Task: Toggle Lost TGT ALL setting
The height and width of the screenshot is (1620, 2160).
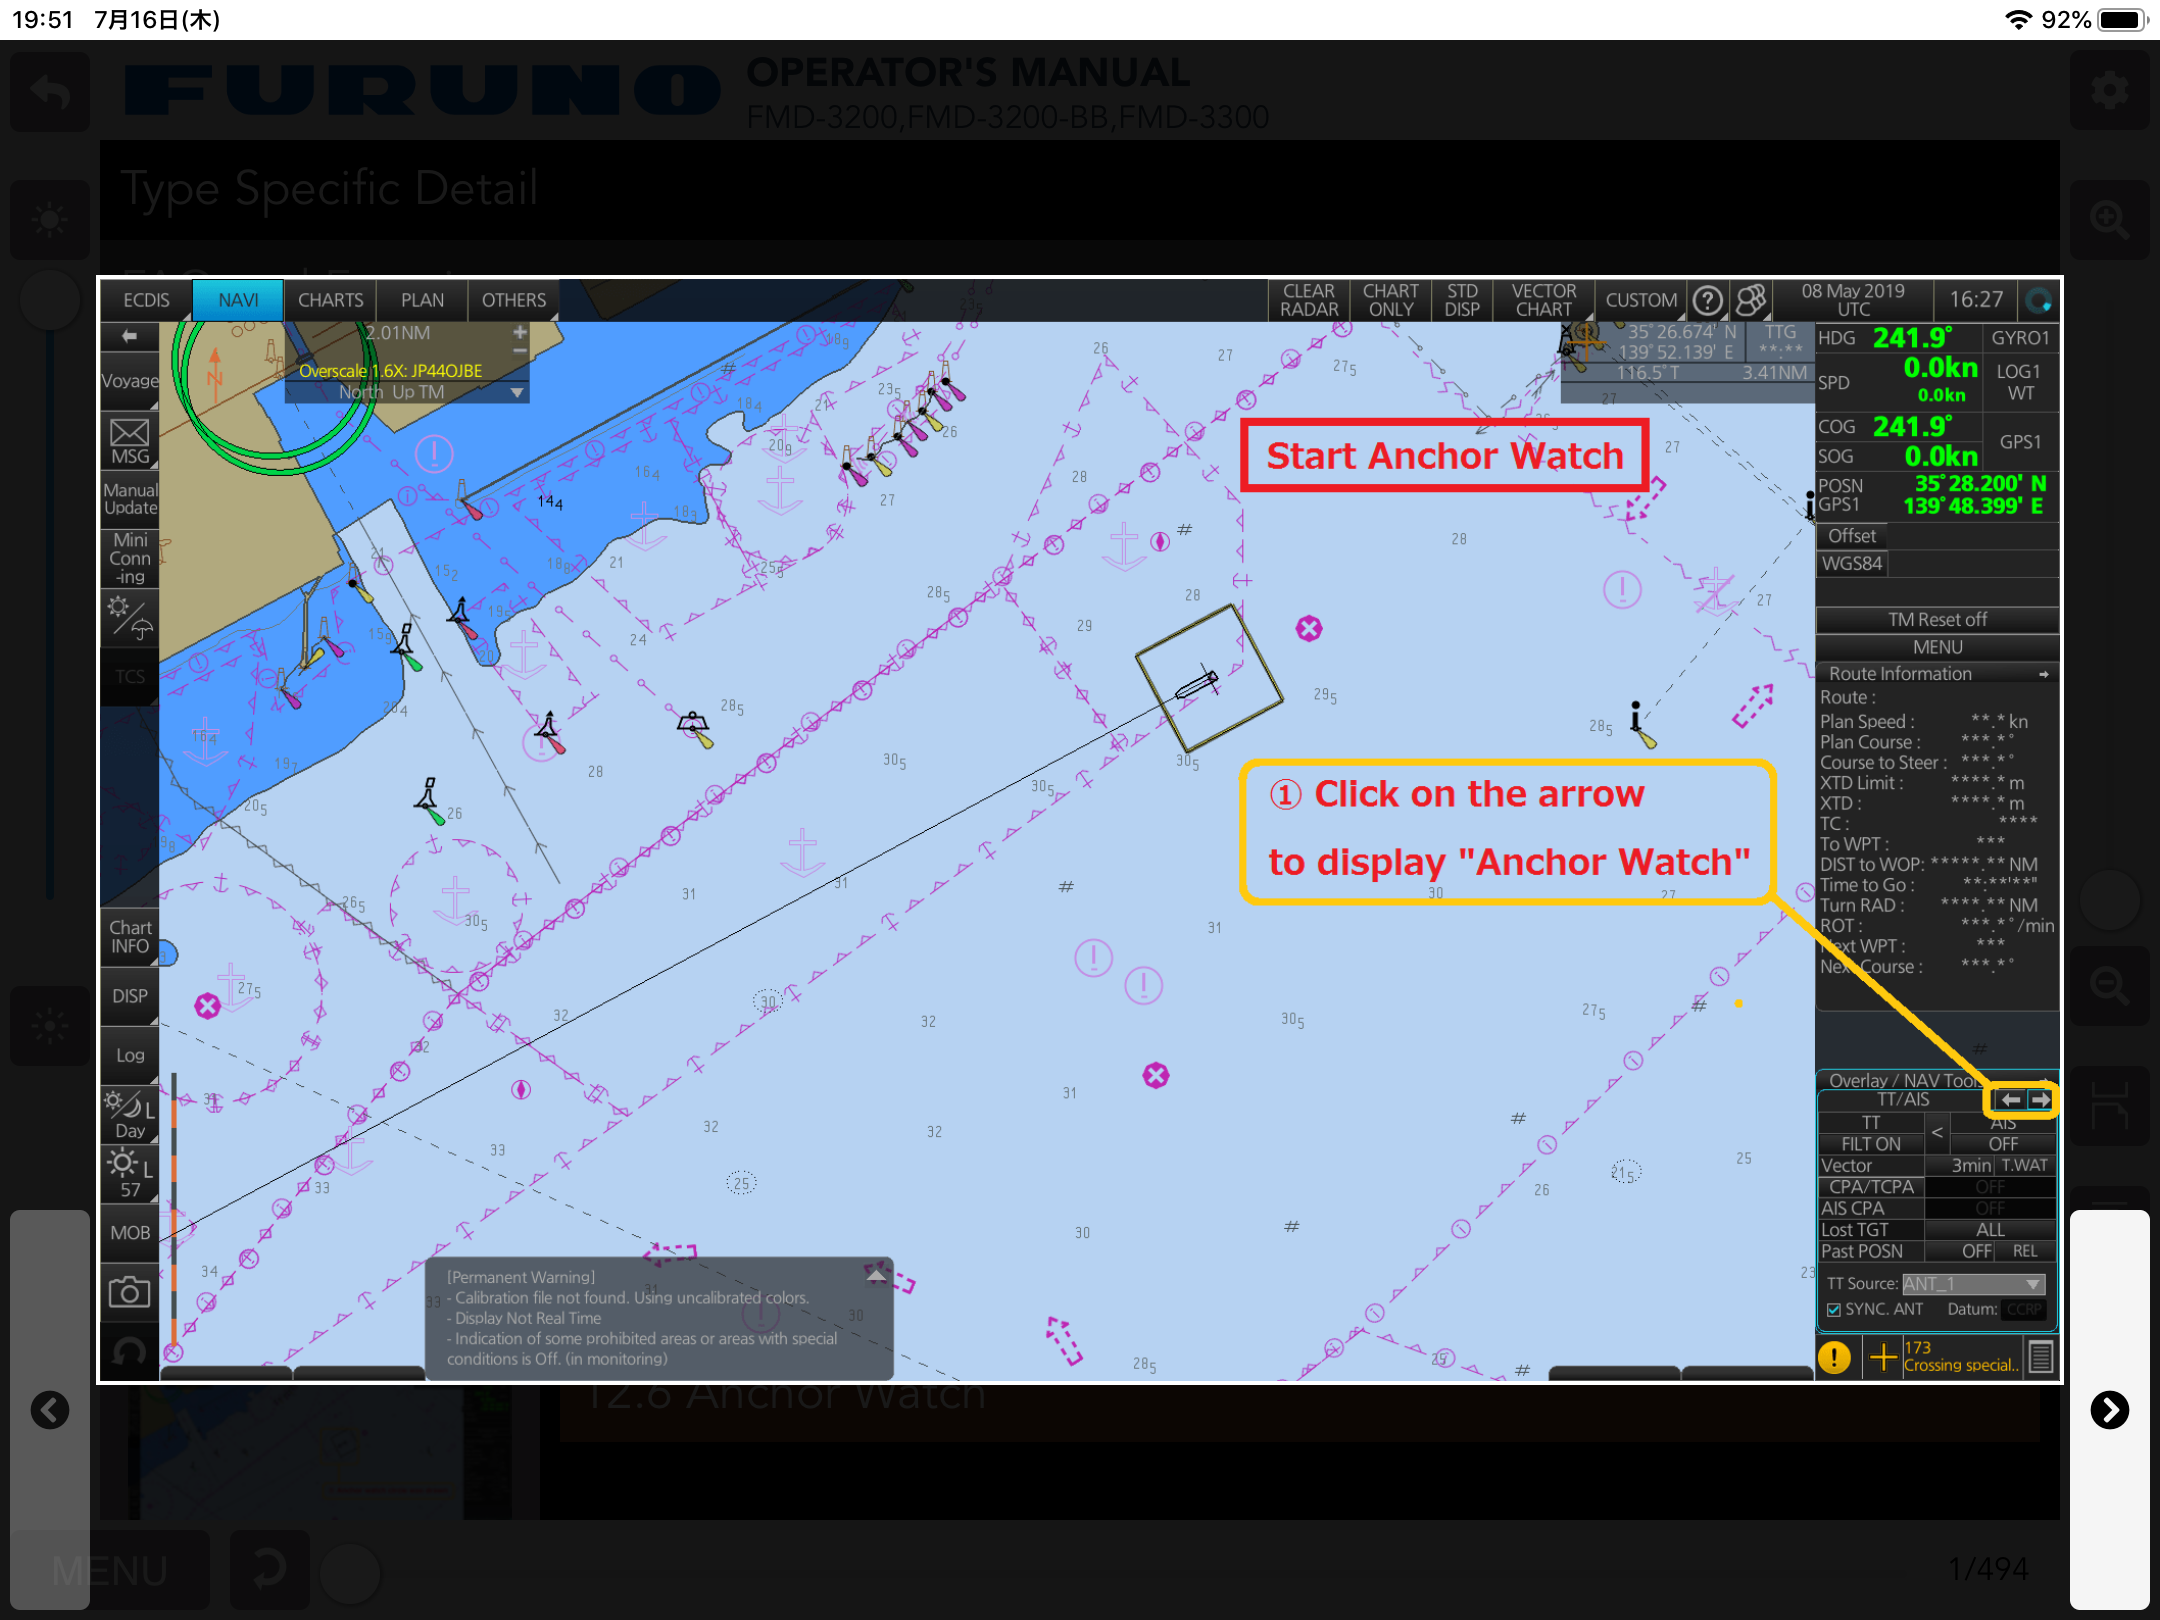Action: tap(1990, 1230)
